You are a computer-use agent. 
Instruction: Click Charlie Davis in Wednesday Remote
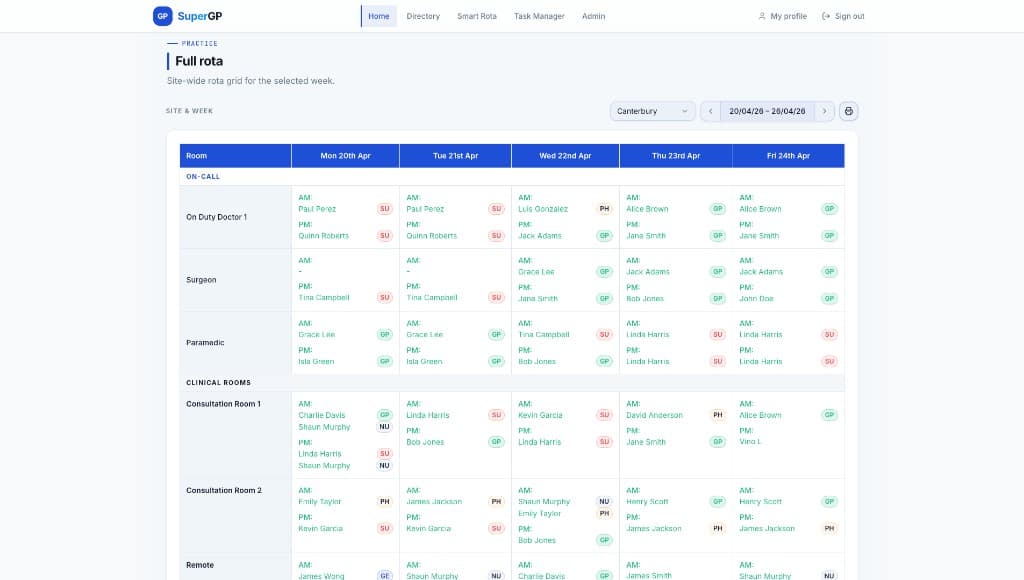pyautogui.click(x=541, y=576)
